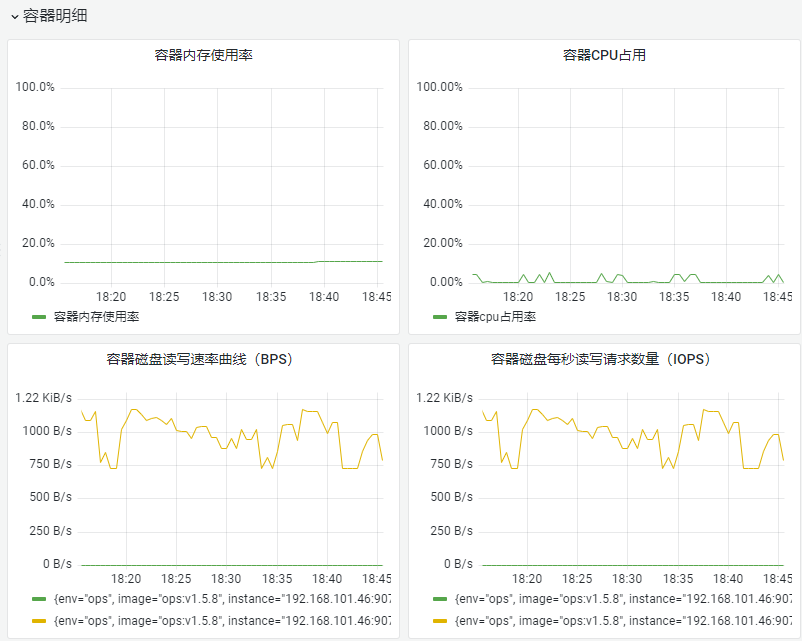
Task: Click yellow series swatch in BPS panel legend
Action: [39, 621]
